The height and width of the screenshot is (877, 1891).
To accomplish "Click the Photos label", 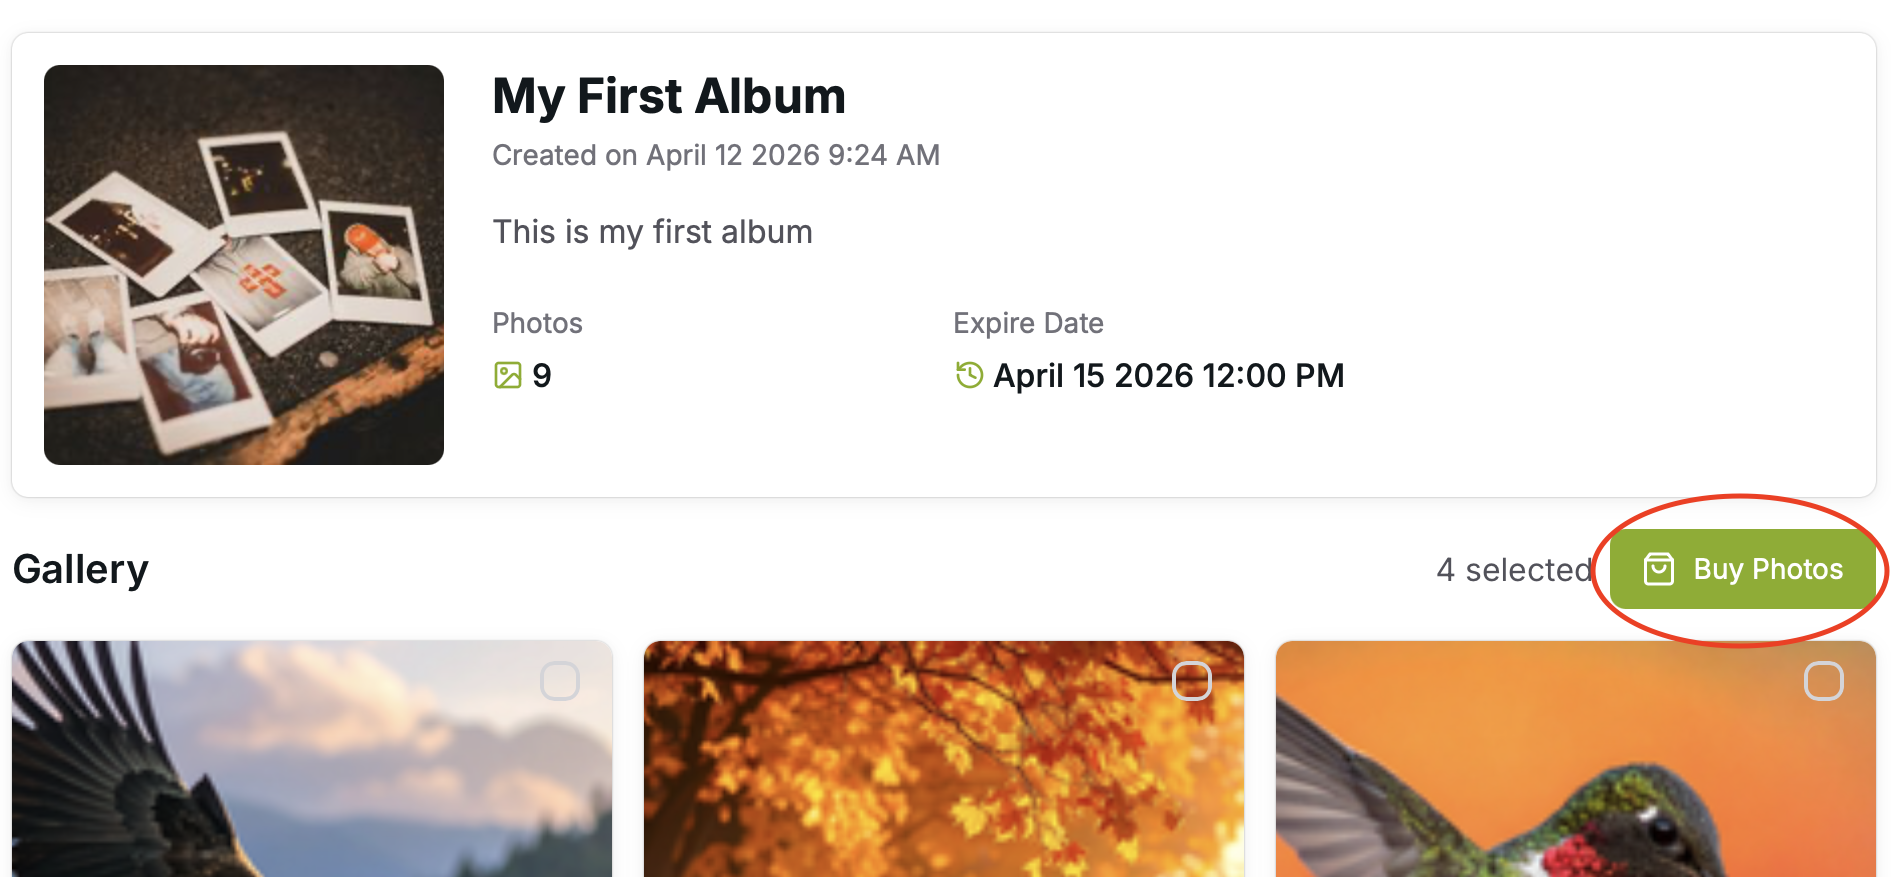I will coord(537,323).
